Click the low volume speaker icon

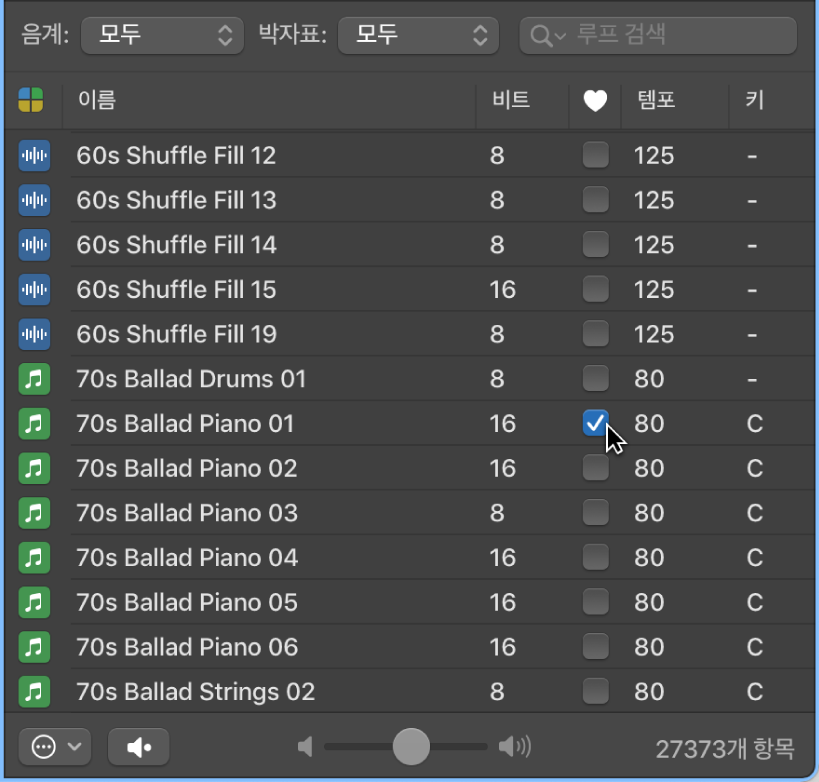click(x=306, y=746)
